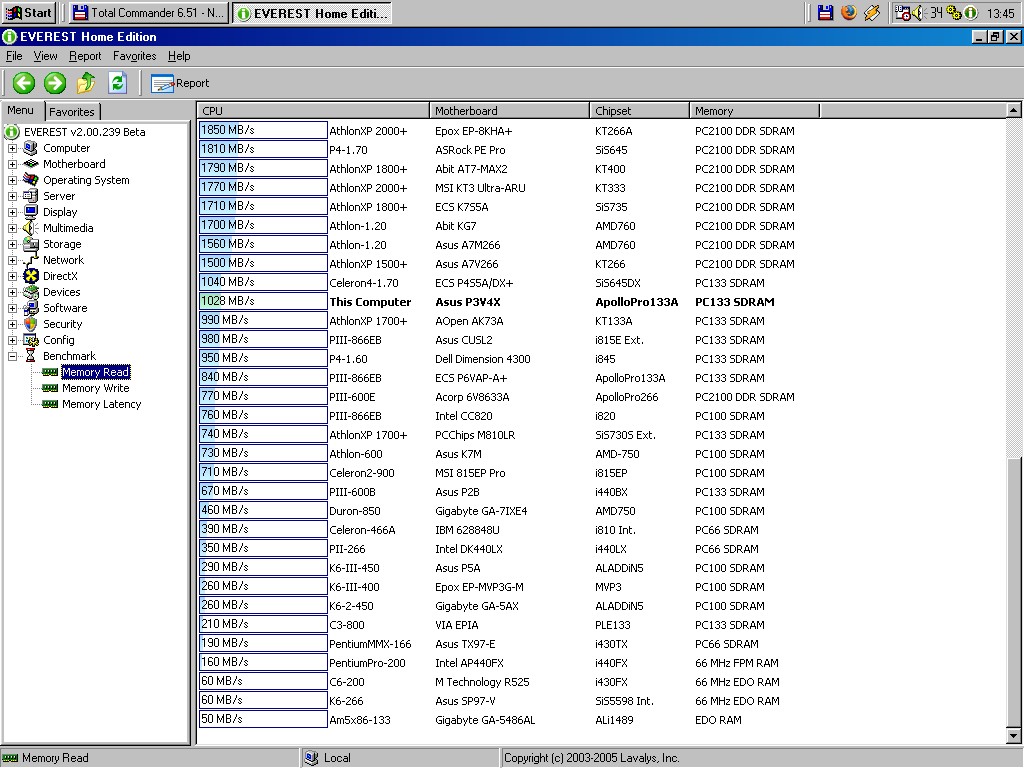Switch to the Menu tab
The width and height of the screenshot is (1024, 768).
pyautogui.click(x=21, y=110)
